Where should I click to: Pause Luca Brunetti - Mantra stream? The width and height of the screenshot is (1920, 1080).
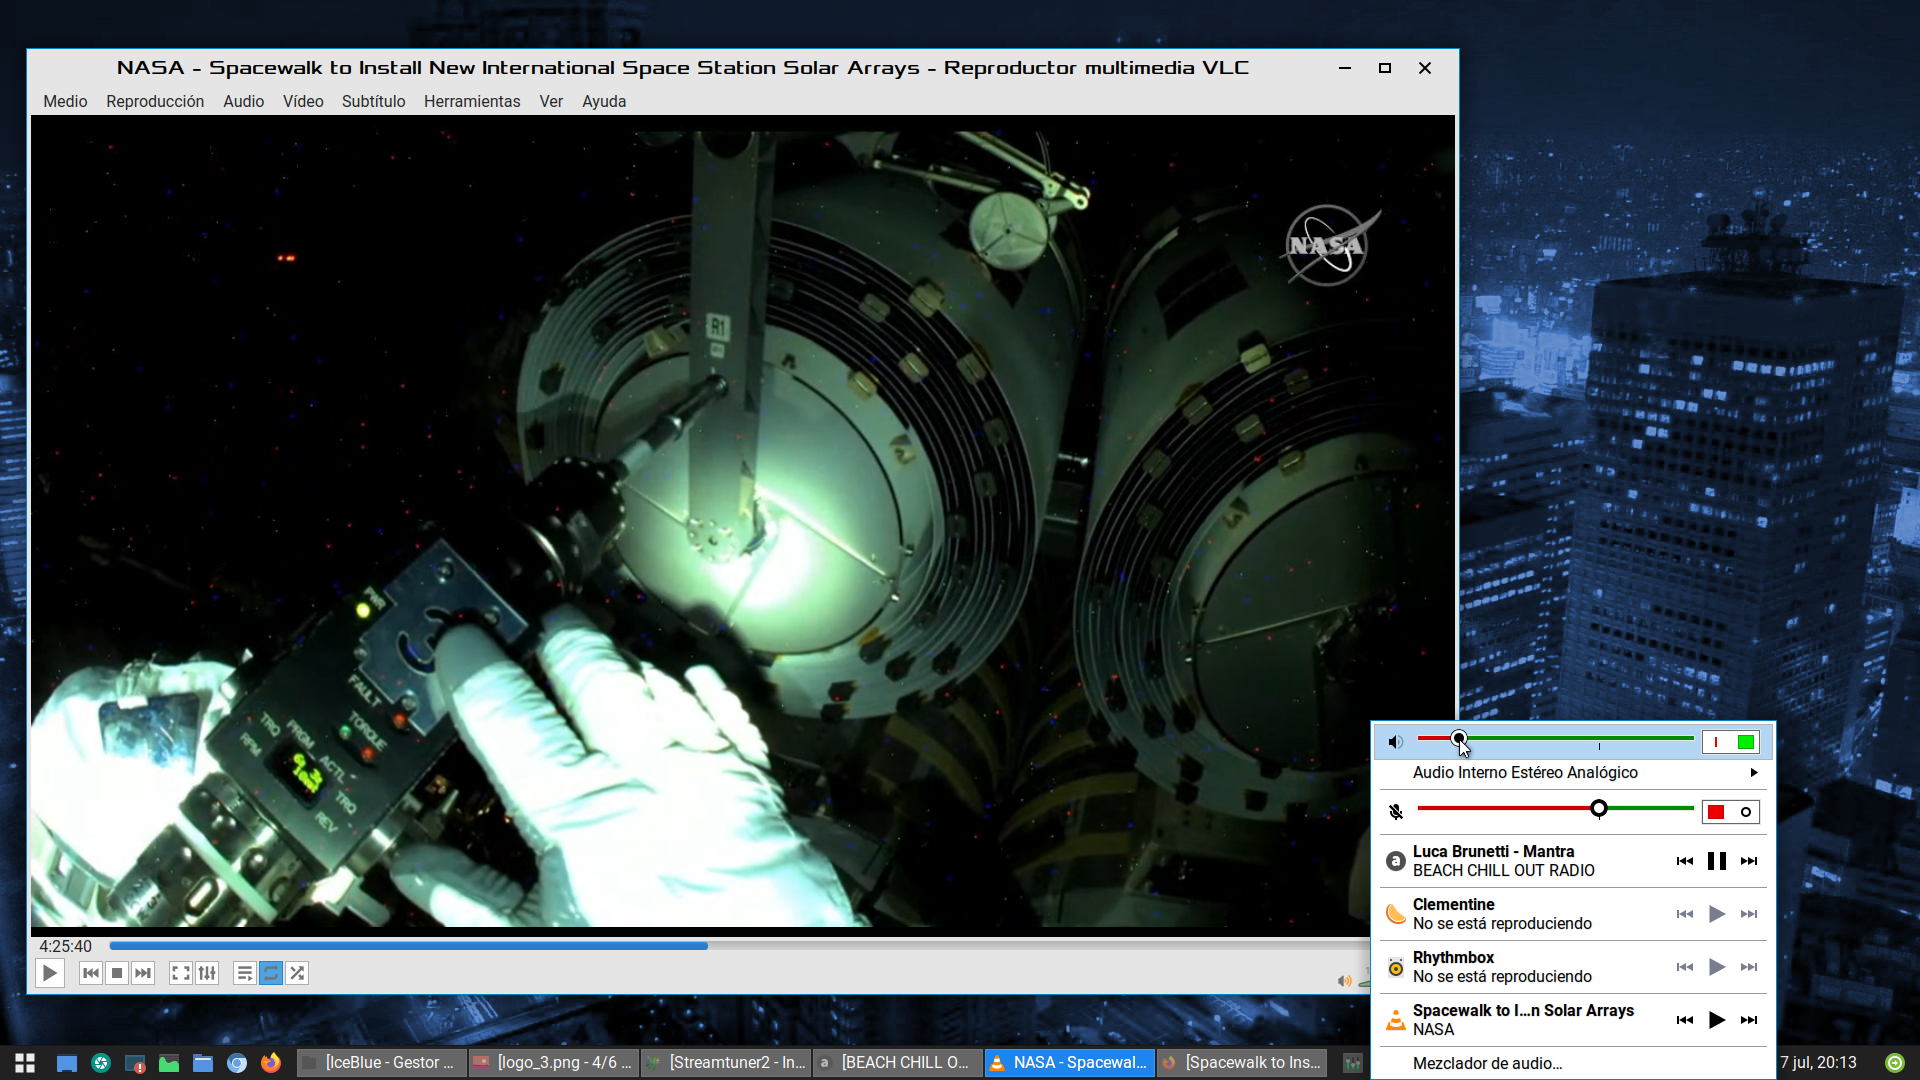point(1717,861)
